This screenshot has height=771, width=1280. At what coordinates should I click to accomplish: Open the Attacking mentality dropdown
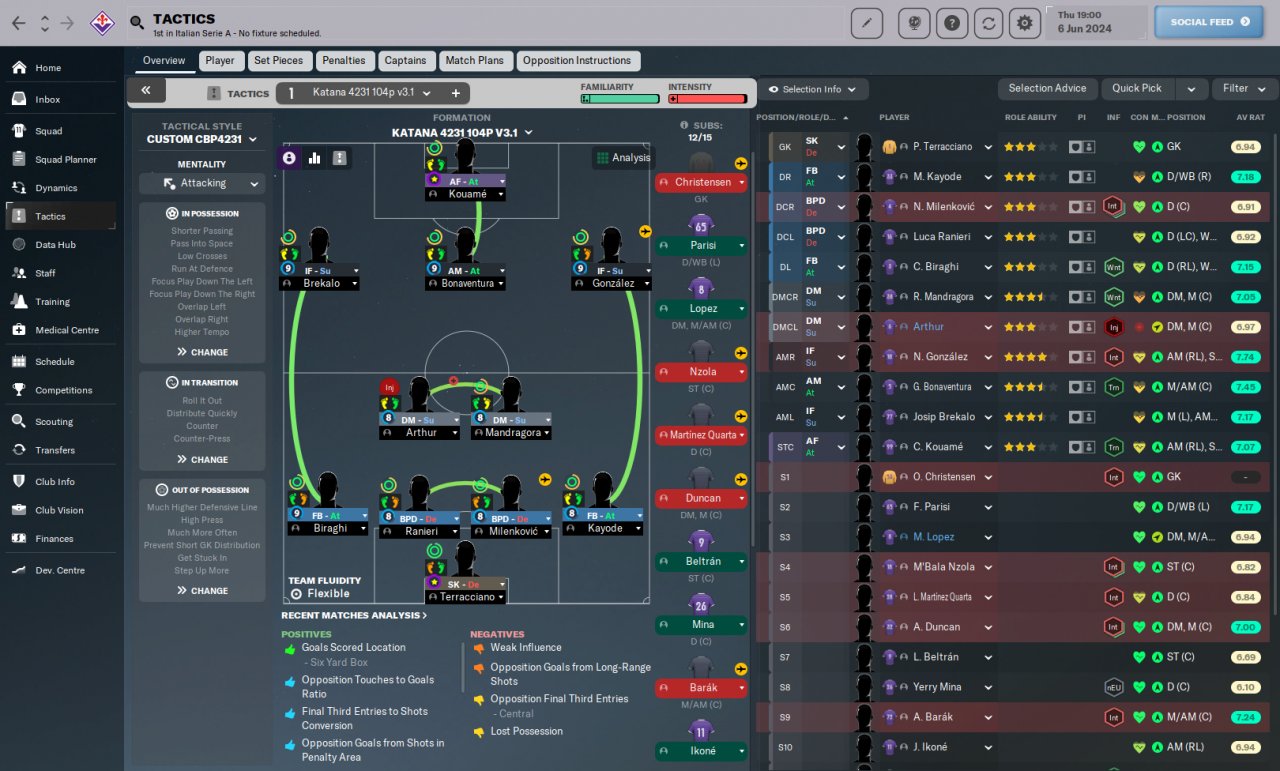click(202, 184)
